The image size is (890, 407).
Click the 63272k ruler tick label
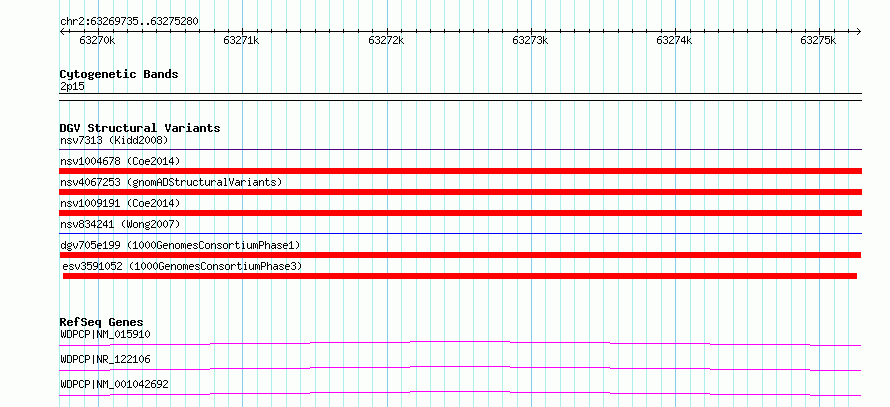pos(386,40)
